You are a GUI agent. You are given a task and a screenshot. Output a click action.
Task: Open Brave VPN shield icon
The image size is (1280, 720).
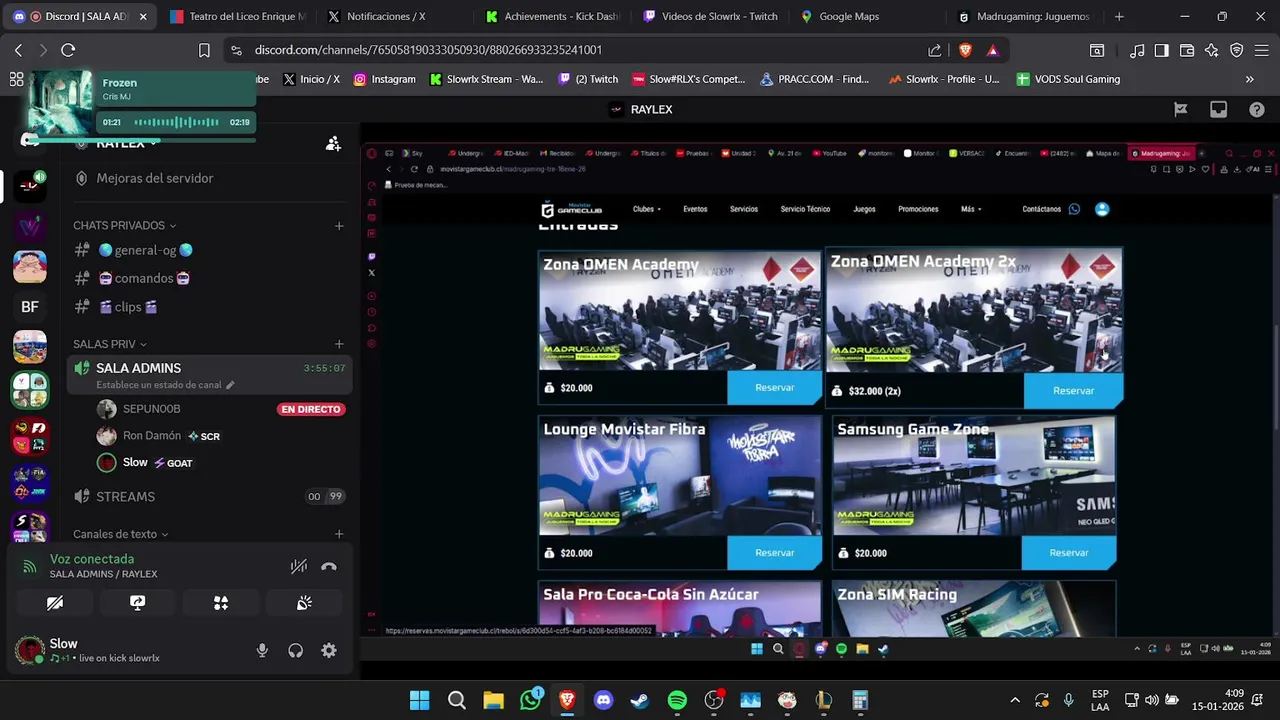point(1237,50)
